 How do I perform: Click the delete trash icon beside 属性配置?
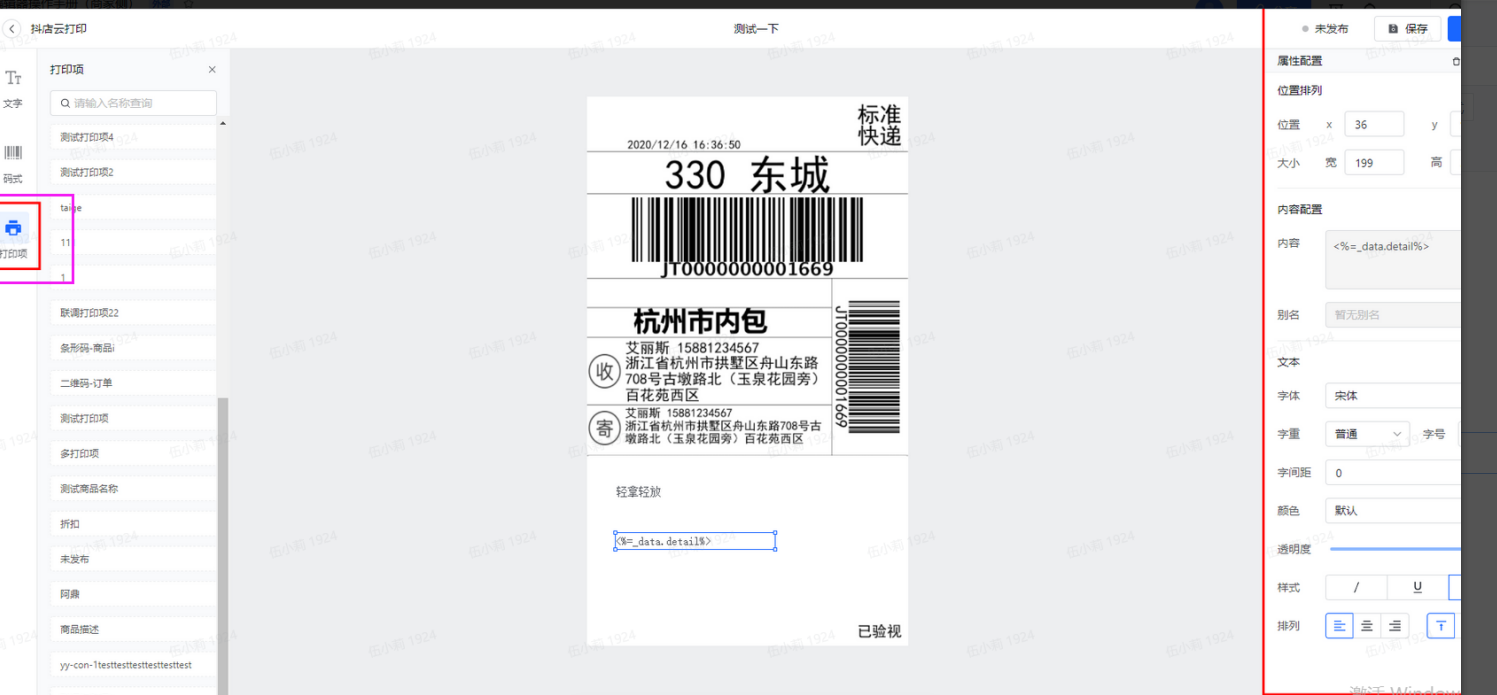[1455, 61]
